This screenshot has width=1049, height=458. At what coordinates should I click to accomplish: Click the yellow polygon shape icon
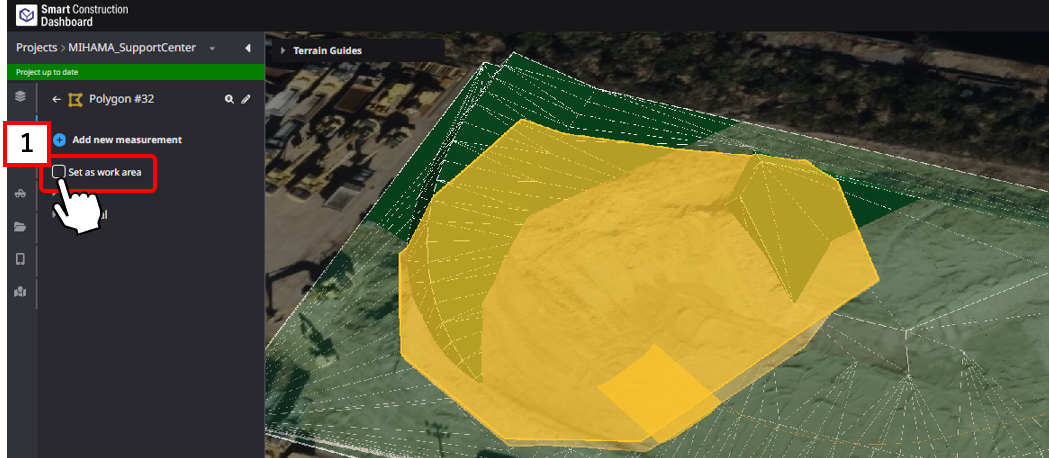[75, 100]
